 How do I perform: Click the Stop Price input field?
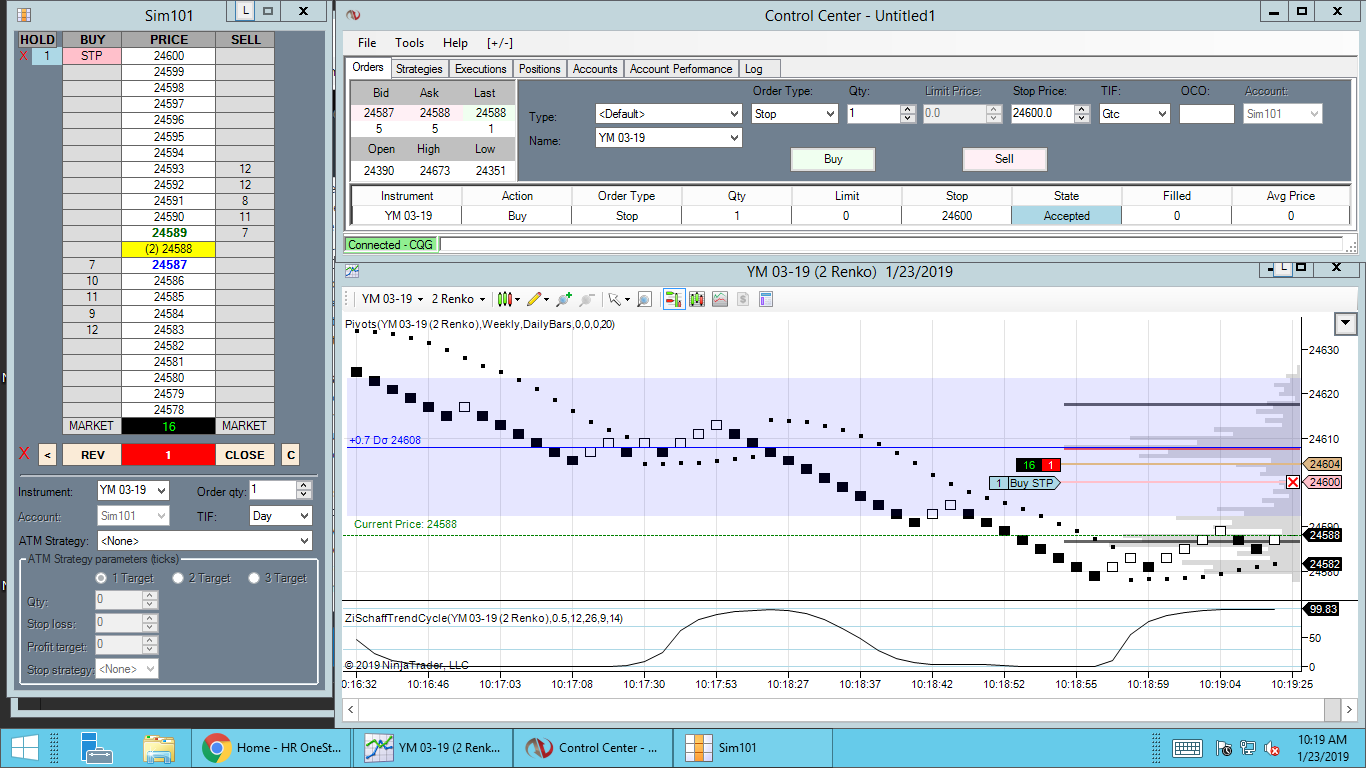tap(1043, 114)
